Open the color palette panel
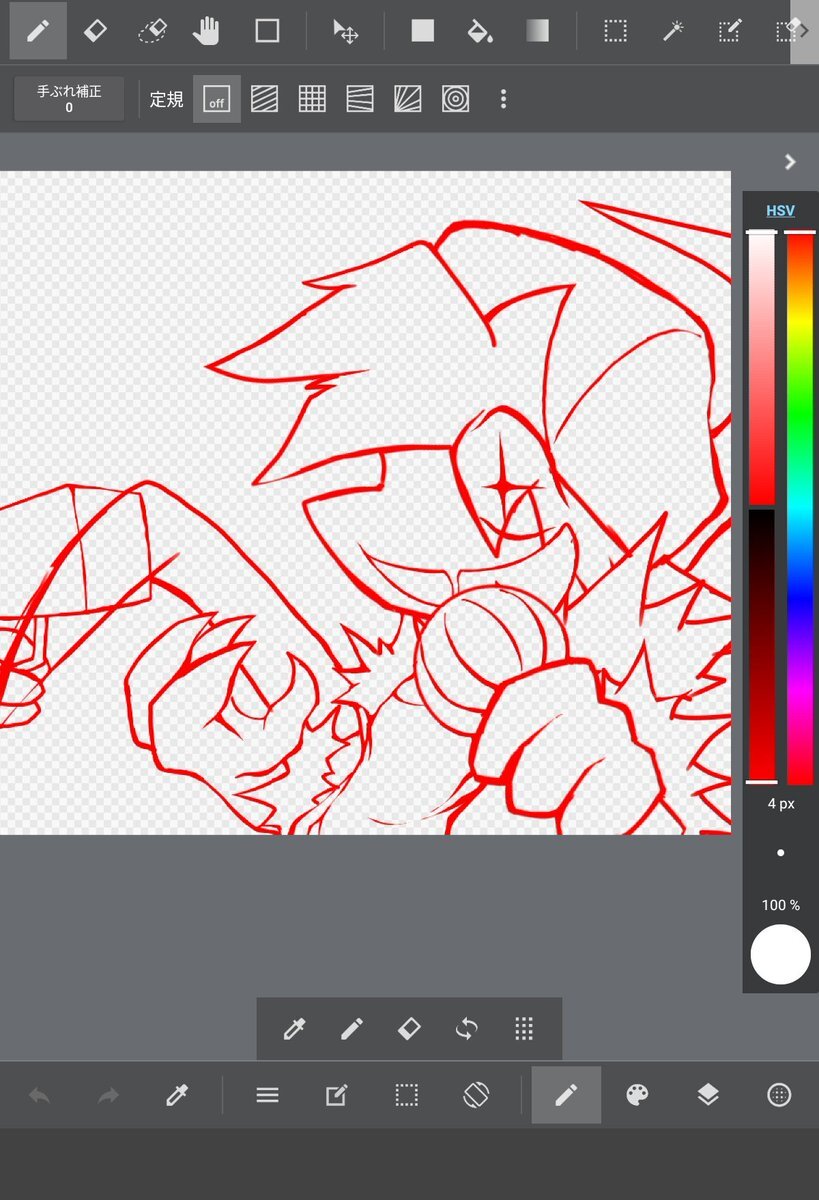 click(x=637, y=1096)
